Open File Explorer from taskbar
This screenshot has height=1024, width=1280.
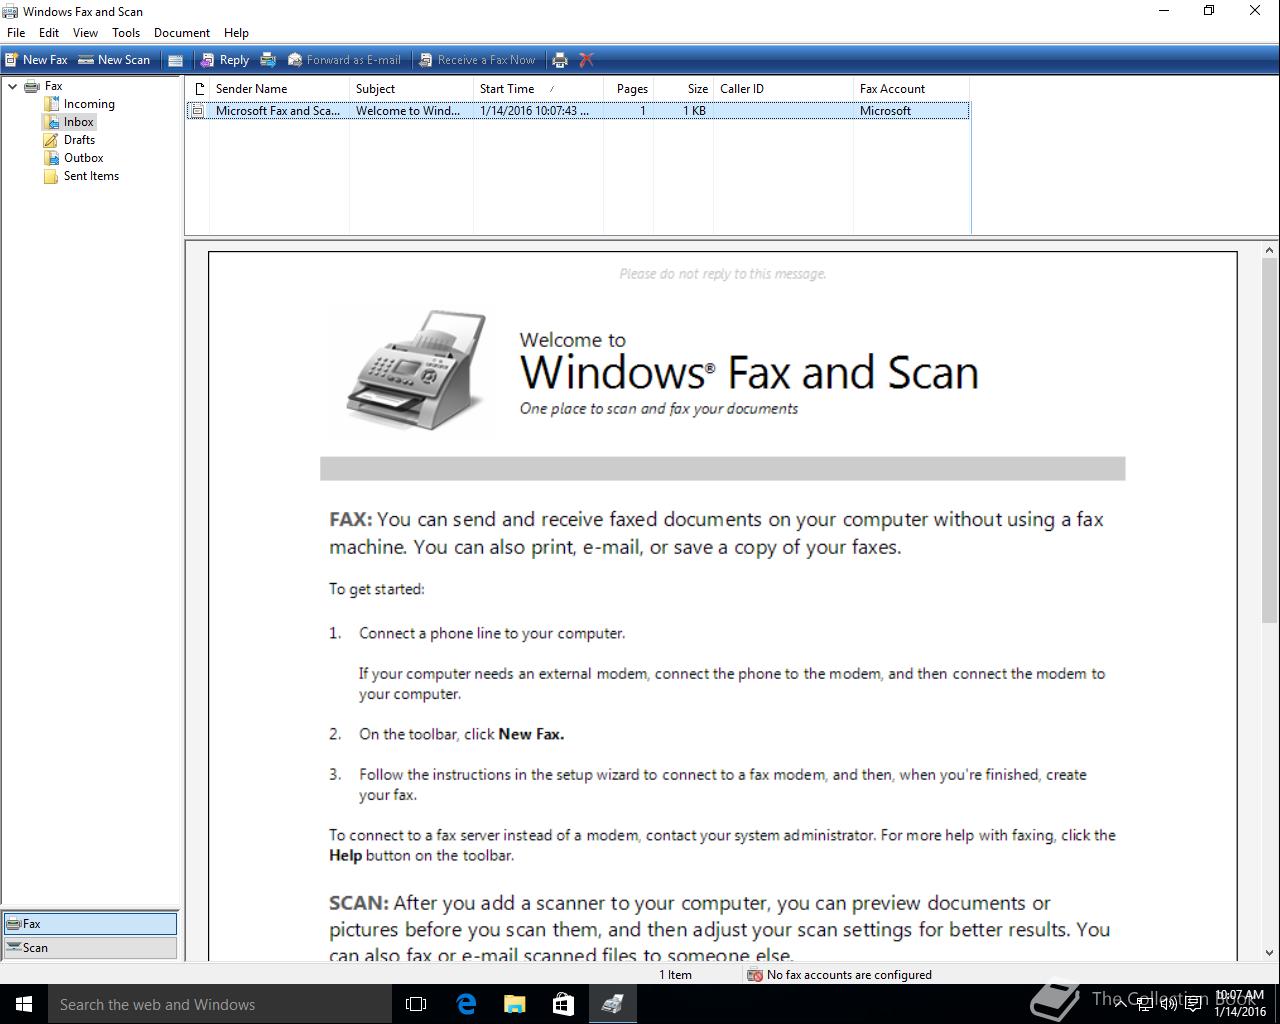tap(514, 1004)
